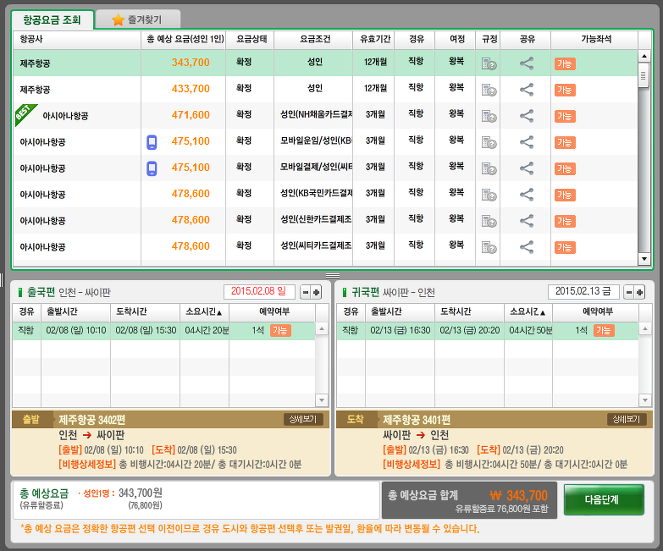
Task: Click 가능 seat button on 471,600 row
Action: tap(565, 117)
